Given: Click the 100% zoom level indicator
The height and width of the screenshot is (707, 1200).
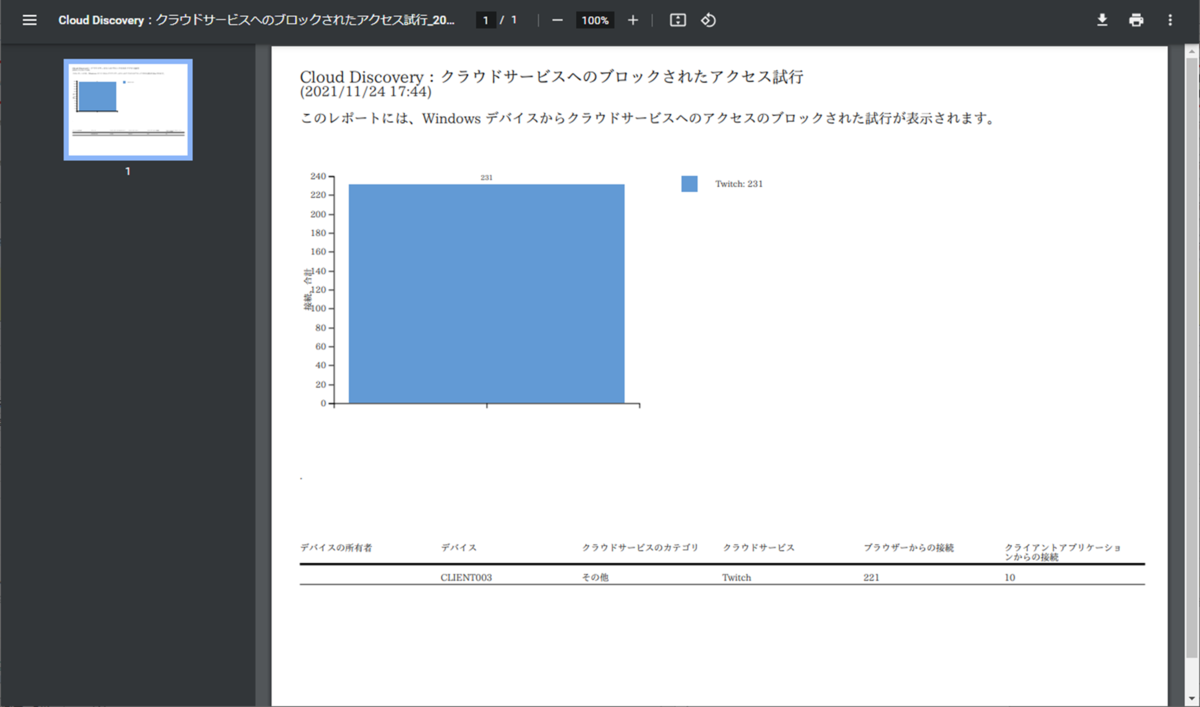Looking at the screenshot, I should (x=594, y=19).
